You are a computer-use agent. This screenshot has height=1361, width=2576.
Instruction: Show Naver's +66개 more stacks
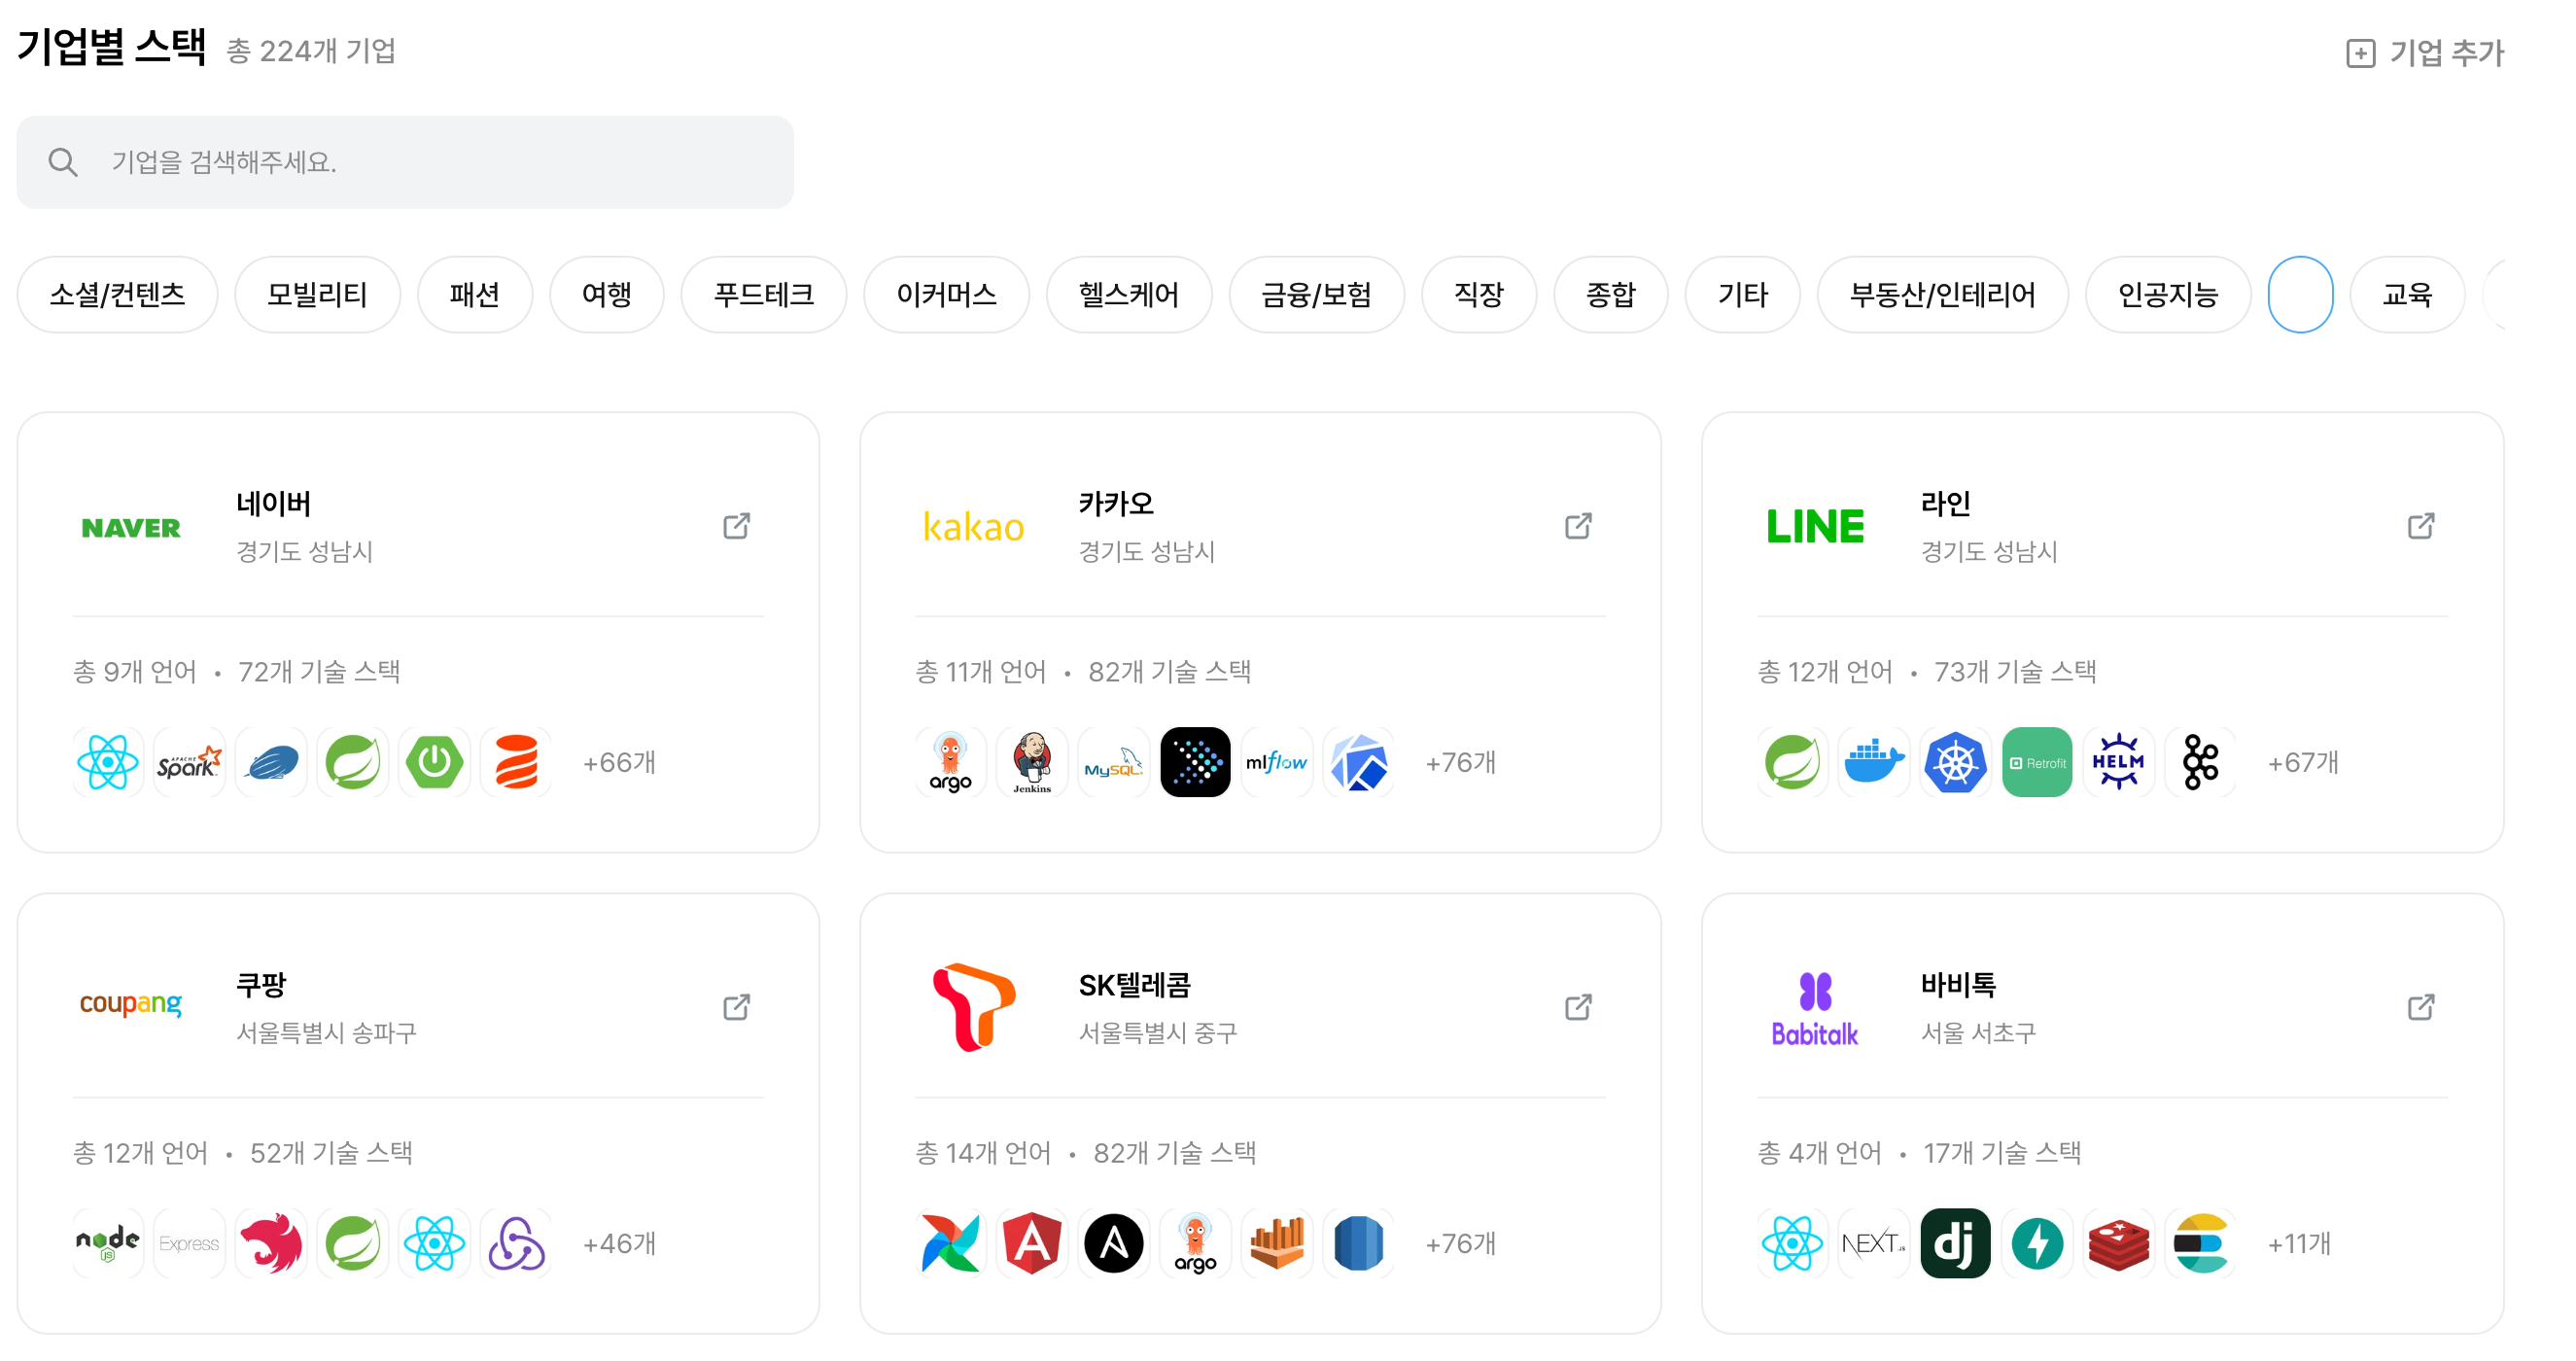(x=619, y=762)
